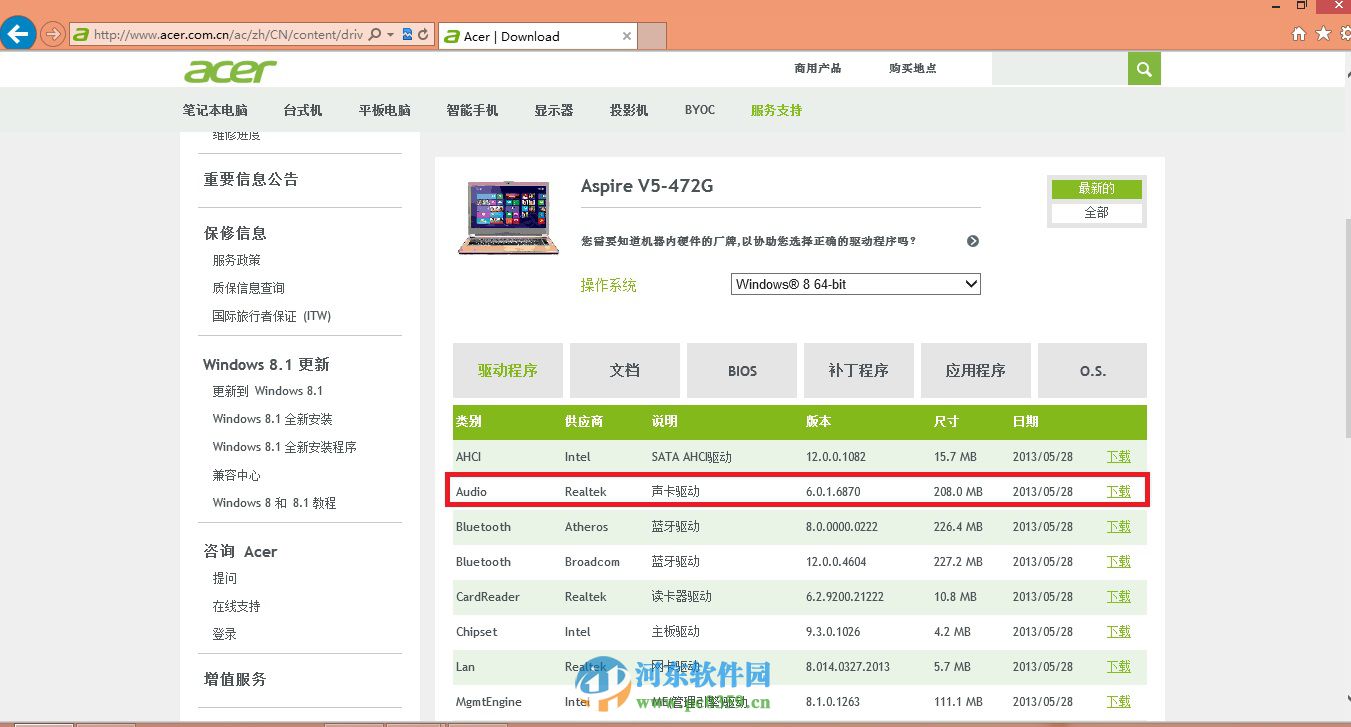Toggle the 最新的 filter option

pos(1096,188)
